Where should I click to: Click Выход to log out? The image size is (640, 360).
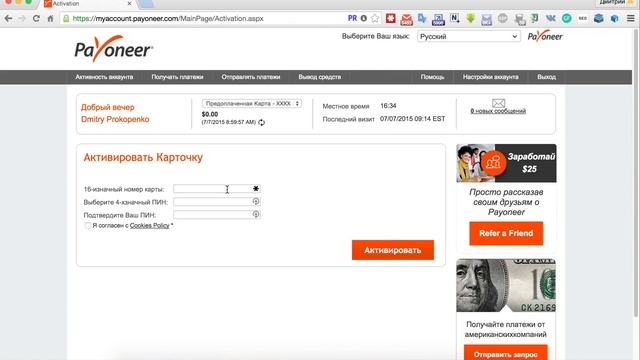tap(547, 77)
